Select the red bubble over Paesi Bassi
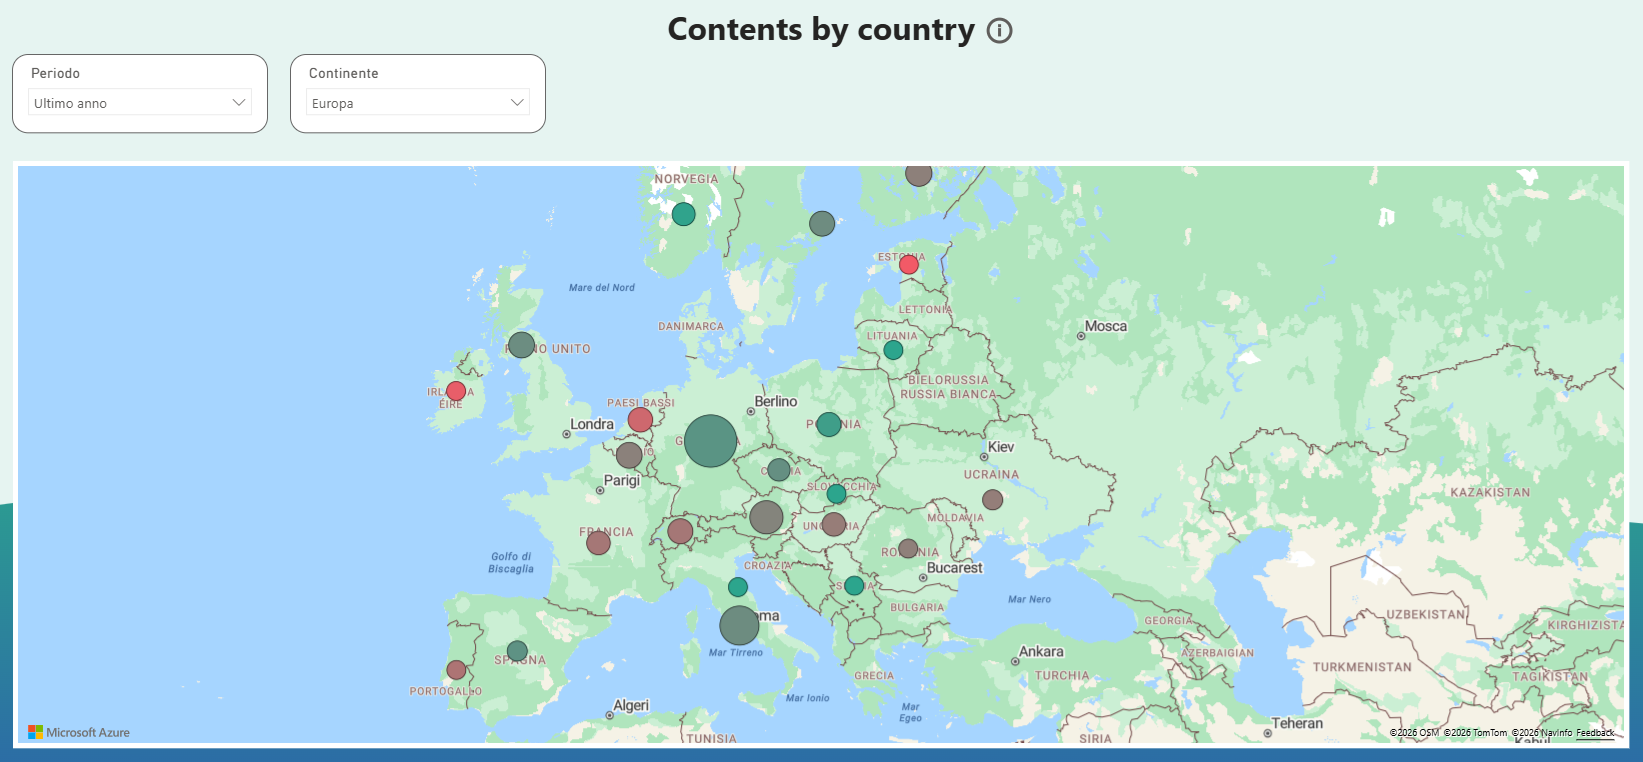 (641, 420)
